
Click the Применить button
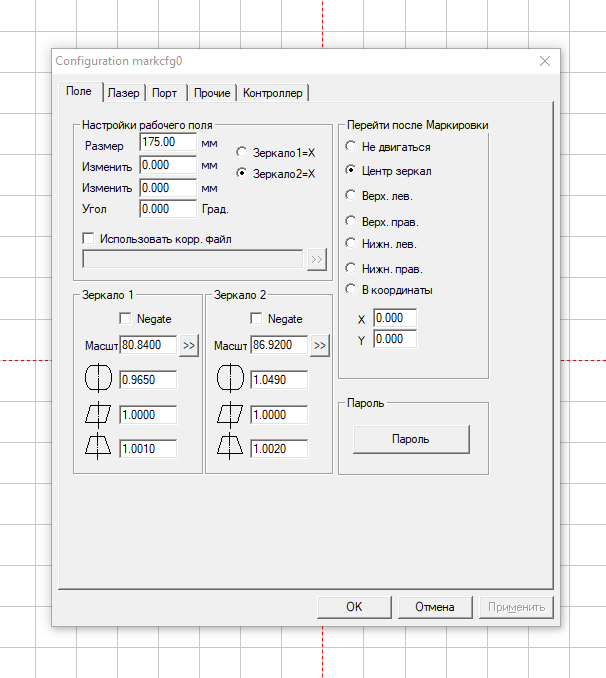coord(516,607)
